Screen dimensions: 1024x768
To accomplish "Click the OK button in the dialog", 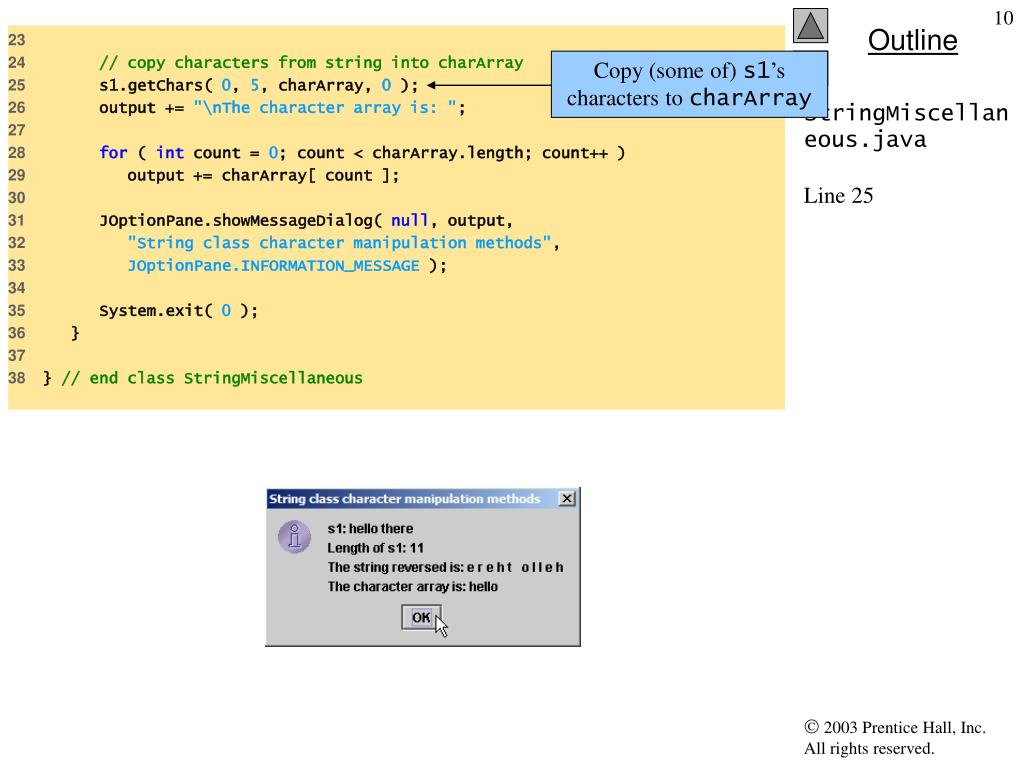I will click(421, 617).
